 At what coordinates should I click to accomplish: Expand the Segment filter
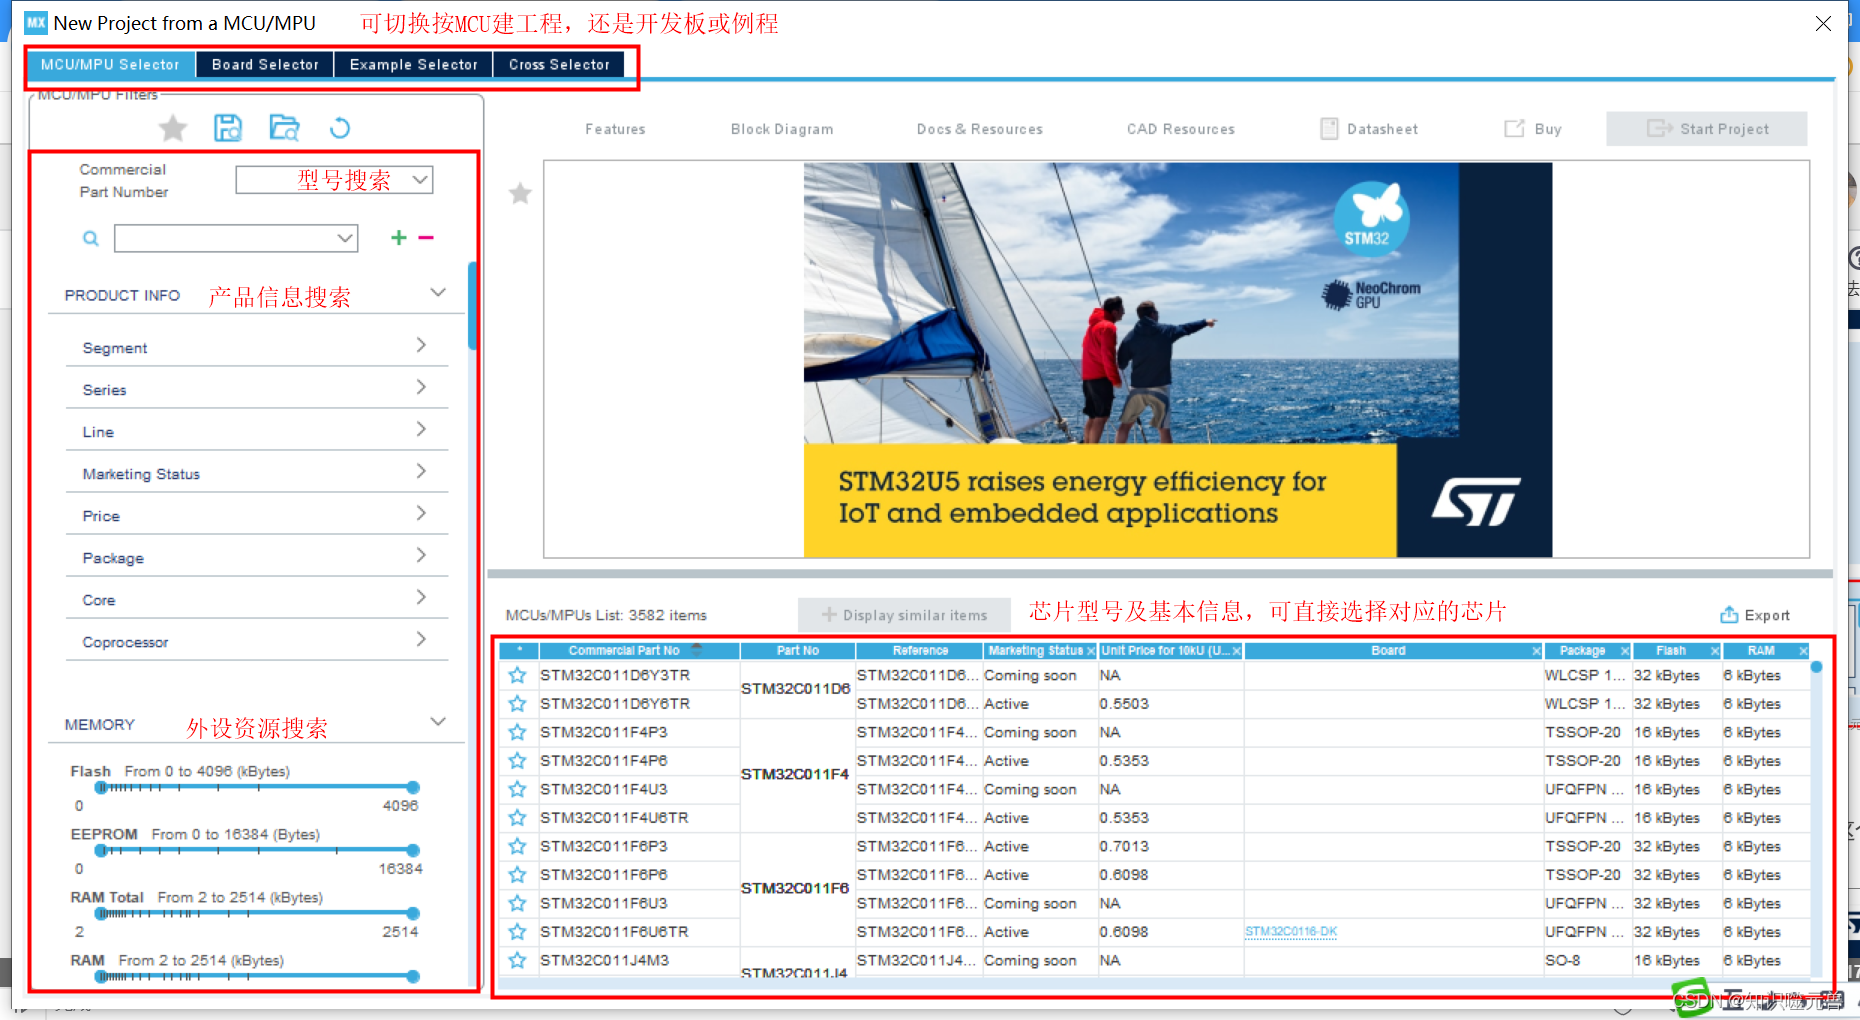[421, 345]
